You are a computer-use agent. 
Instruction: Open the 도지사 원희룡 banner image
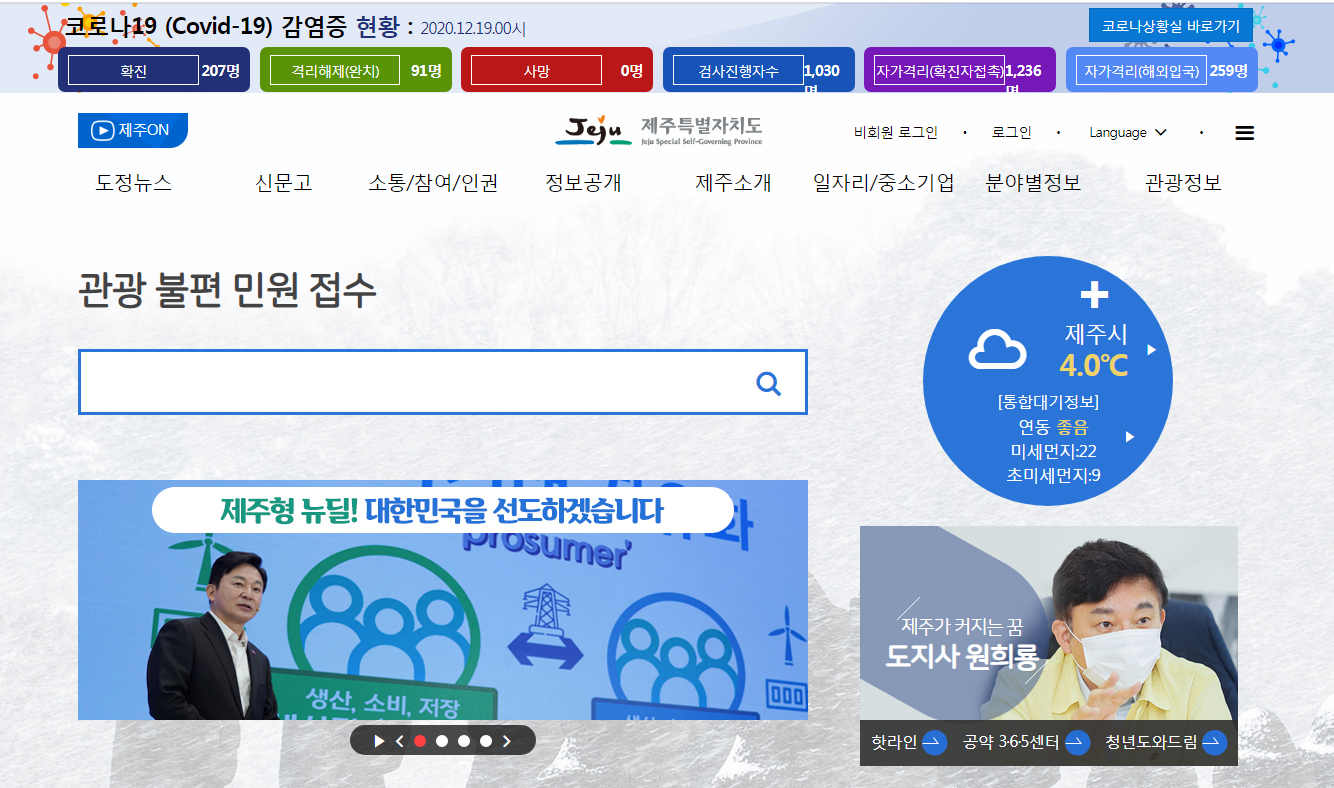click(x=1049, y=623)
